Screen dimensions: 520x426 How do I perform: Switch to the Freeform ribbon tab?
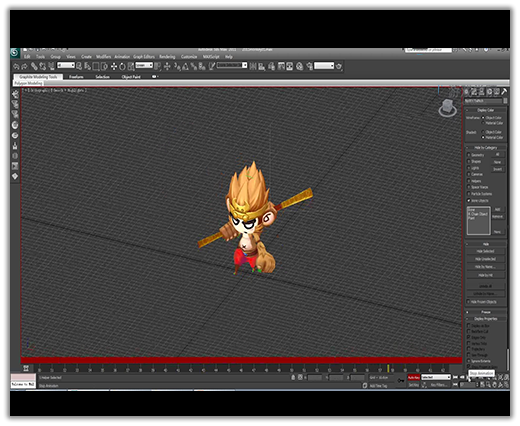76,77
